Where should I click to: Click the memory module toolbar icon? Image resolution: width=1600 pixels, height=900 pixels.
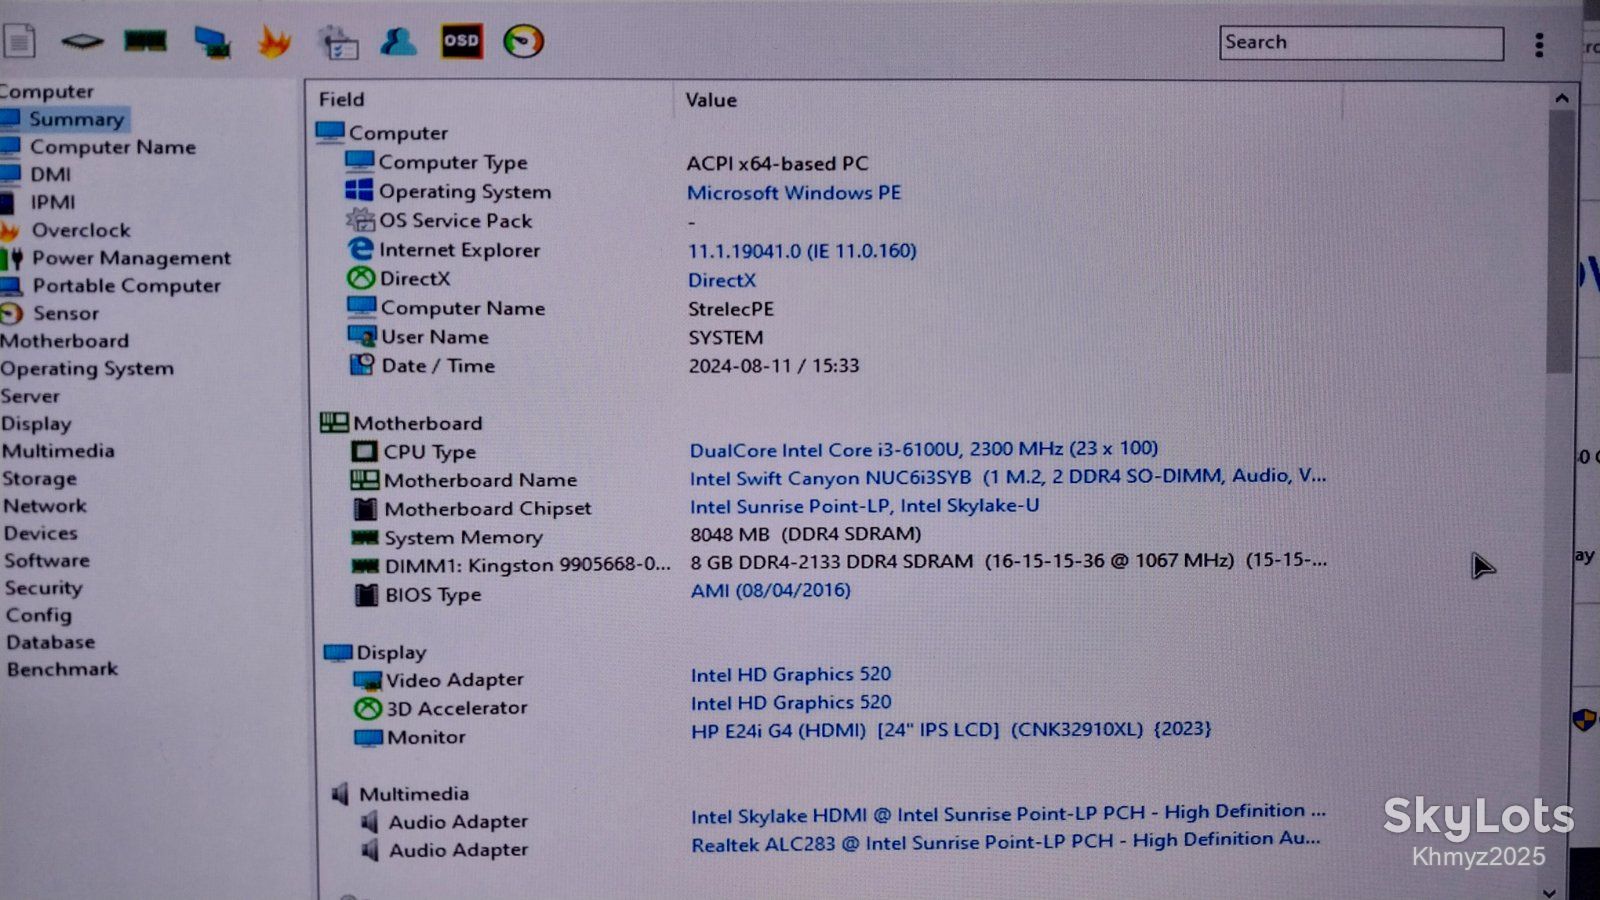point(145,41)
